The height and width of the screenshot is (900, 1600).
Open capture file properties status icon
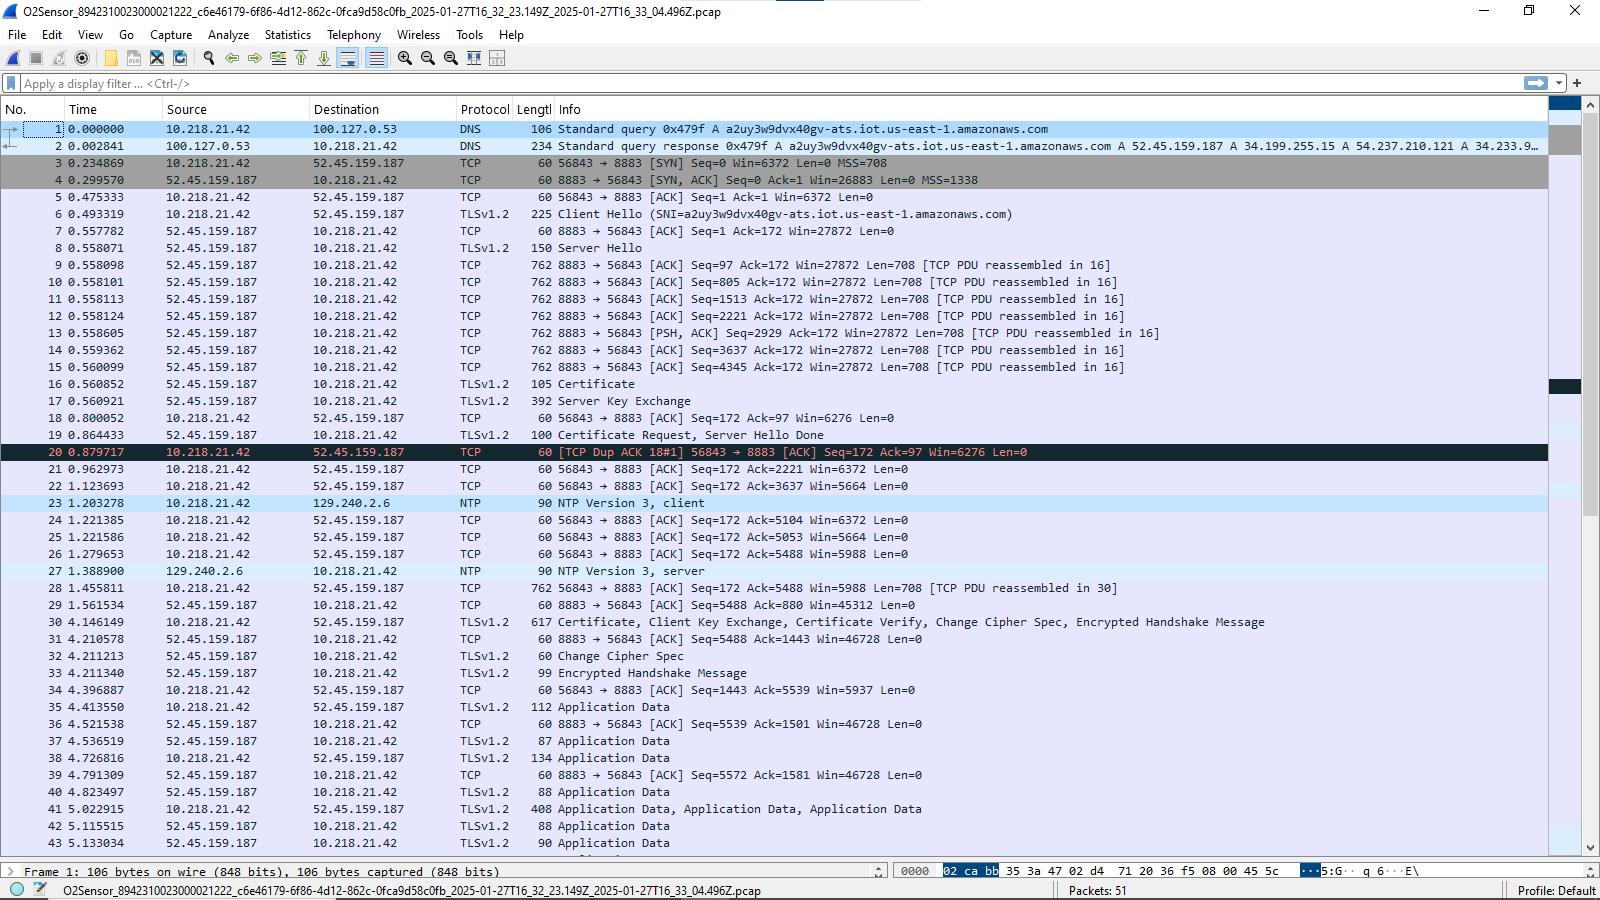pyautogui.click(x=40, y=890)
